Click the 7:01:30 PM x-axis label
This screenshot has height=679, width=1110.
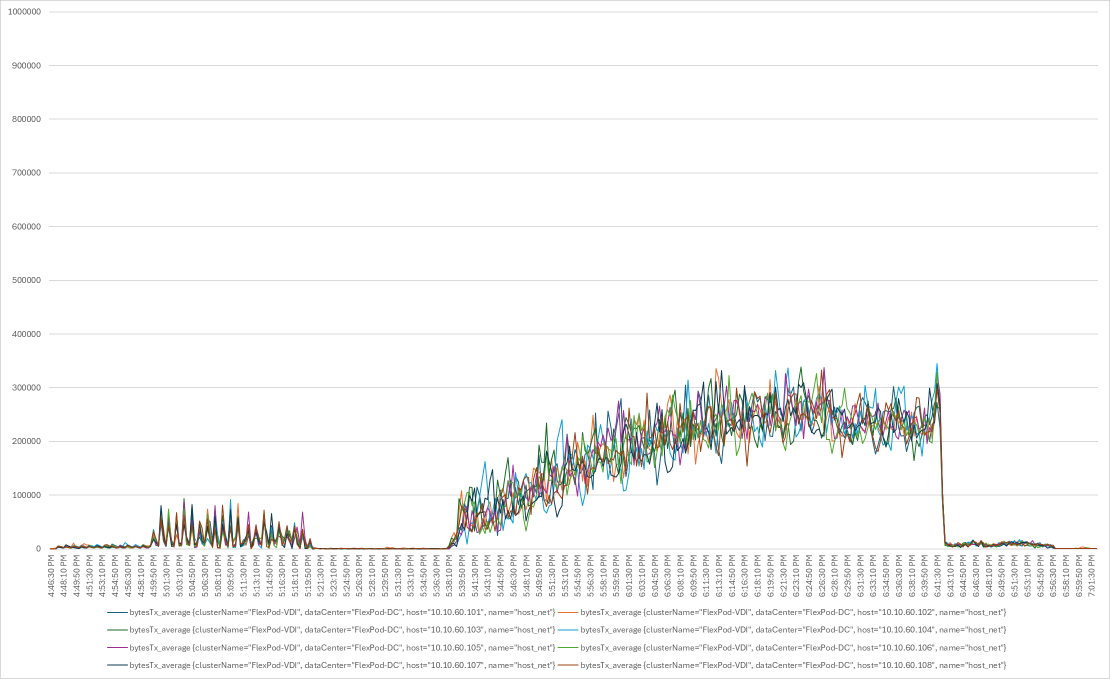(1091, 576)
